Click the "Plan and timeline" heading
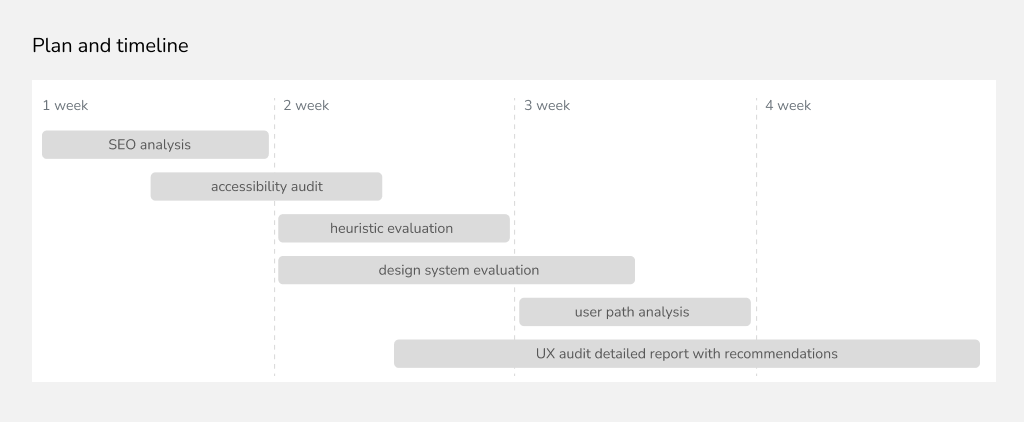The width and height of the screenshot is (1024, 422). pyautogui.click(x=110, y=46)
